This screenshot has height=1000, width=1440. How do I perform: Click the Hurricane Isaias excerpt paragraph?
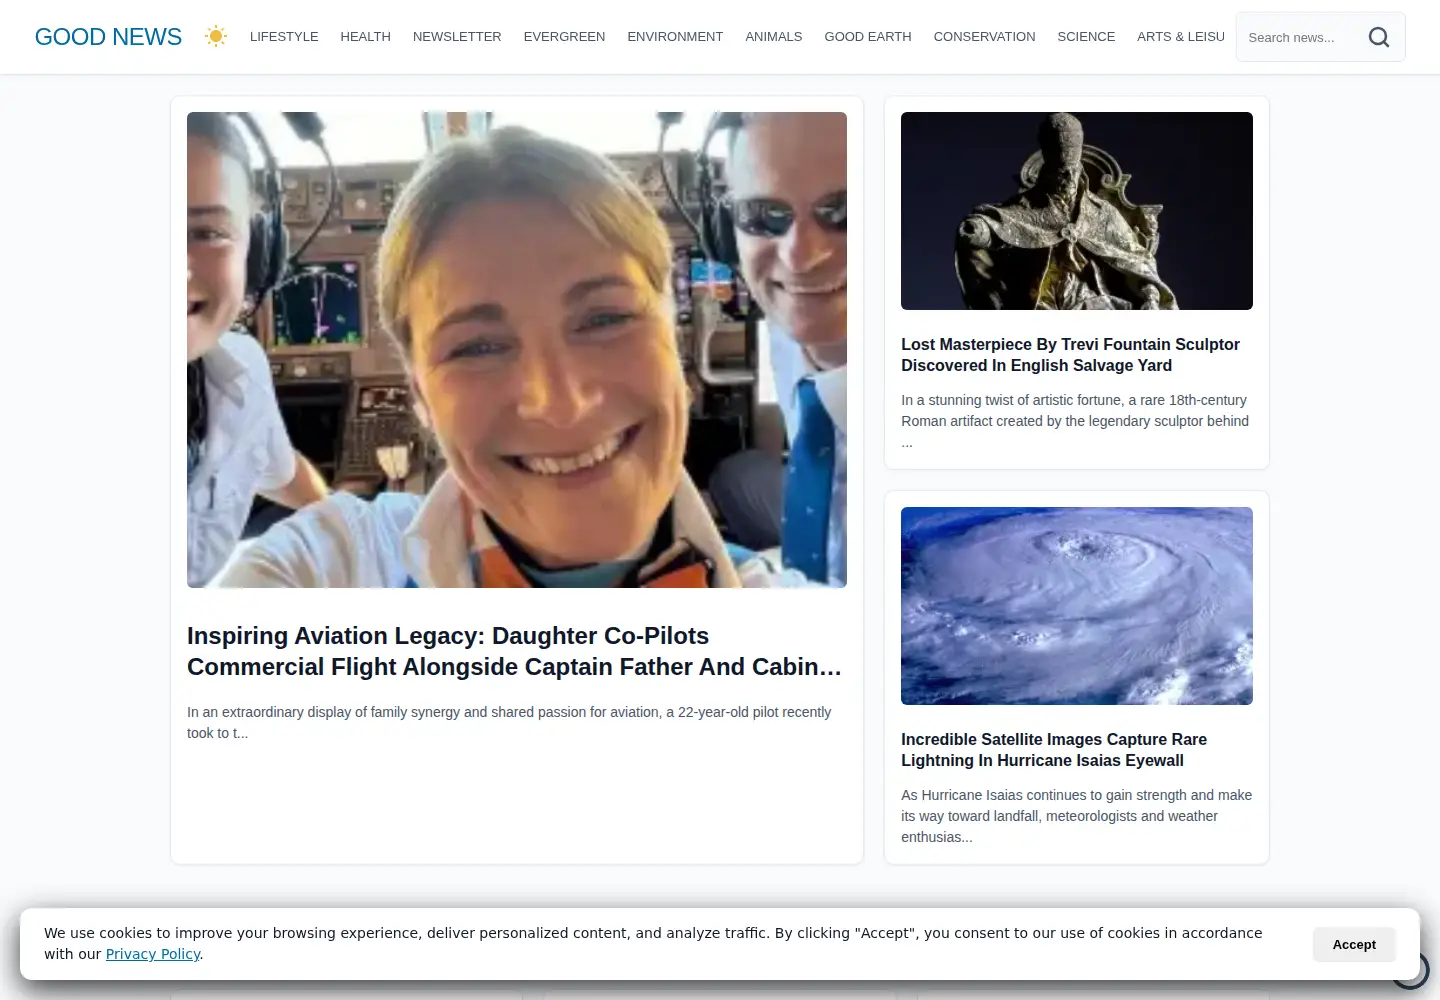(1077, 816)
